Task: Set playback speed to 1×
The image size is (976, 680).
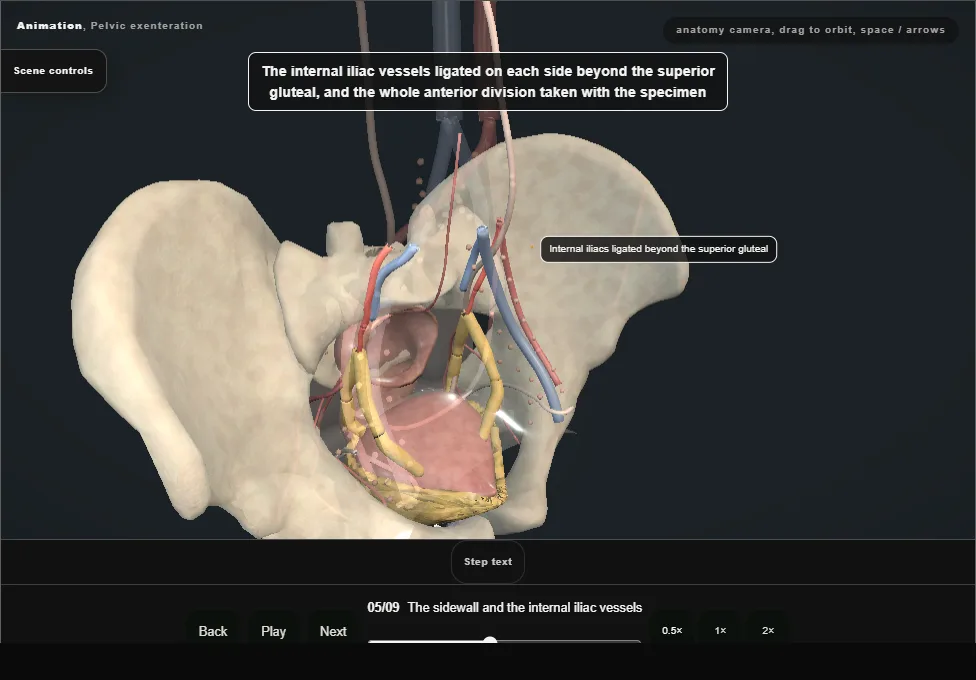Action: 721,630
